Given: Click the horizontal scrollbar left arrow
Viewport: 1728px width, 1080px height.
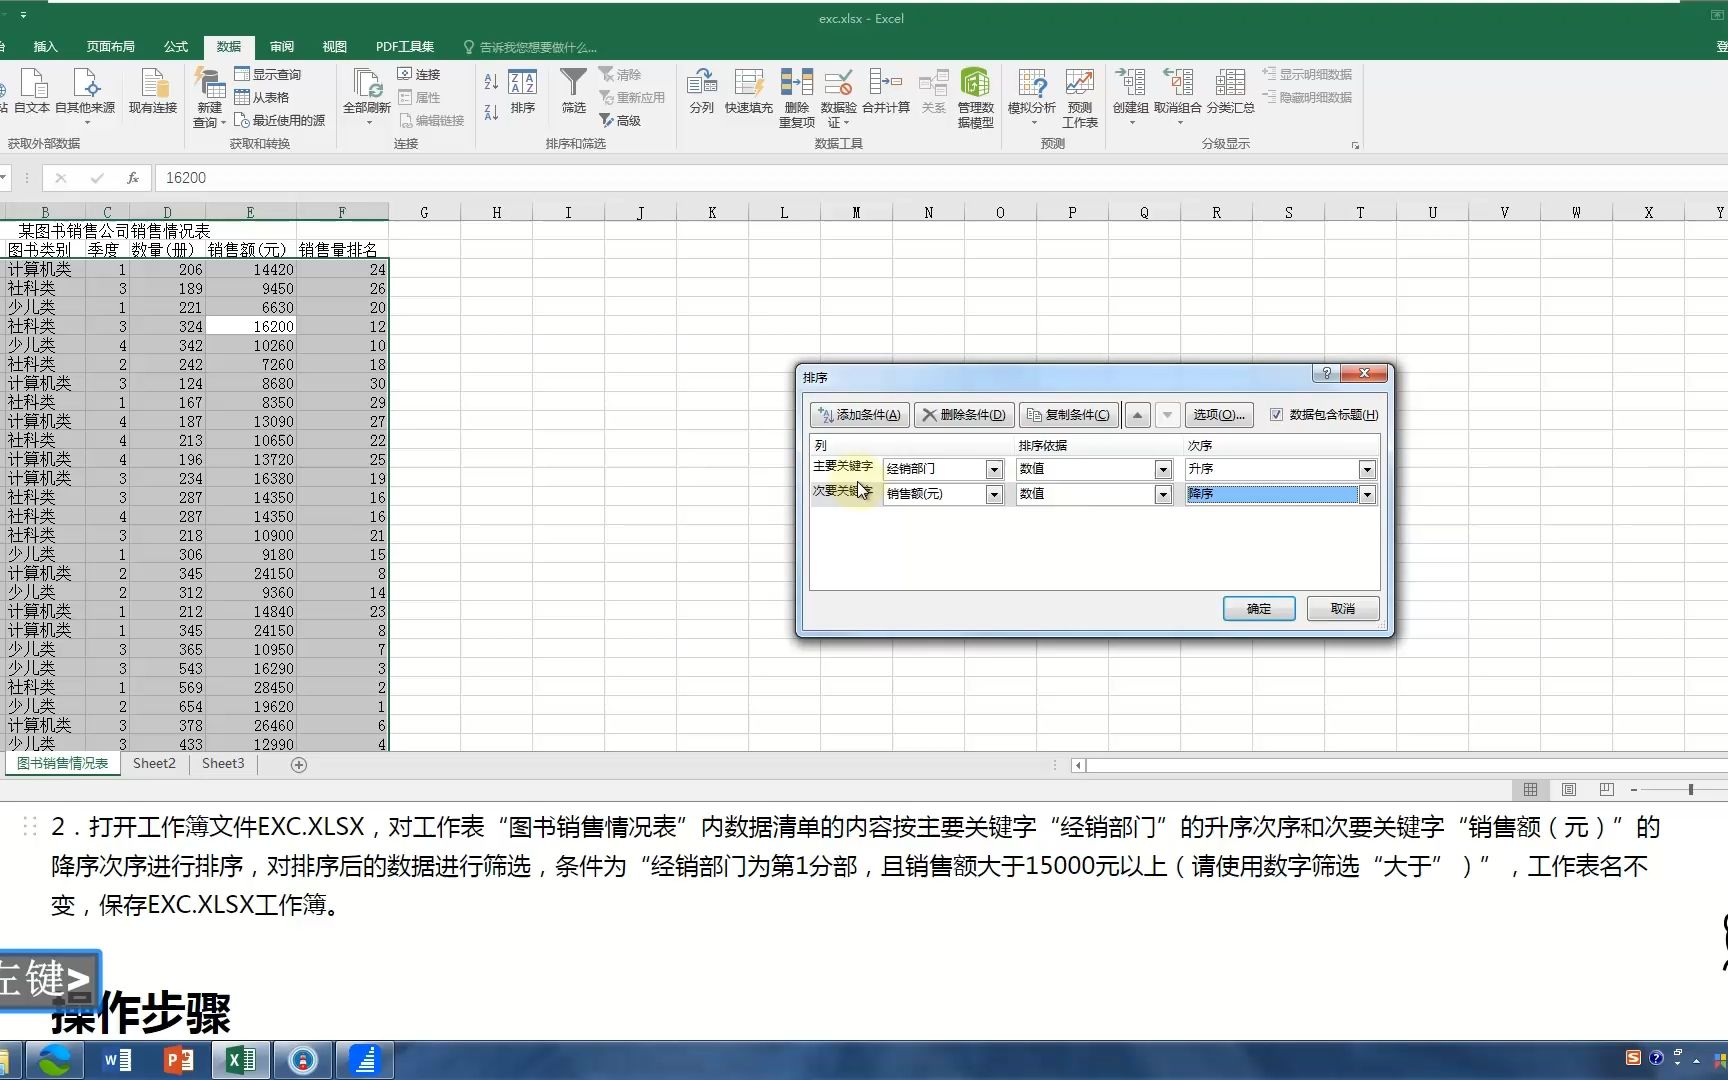Looking at the screenshot, I should click(1078, 765).
